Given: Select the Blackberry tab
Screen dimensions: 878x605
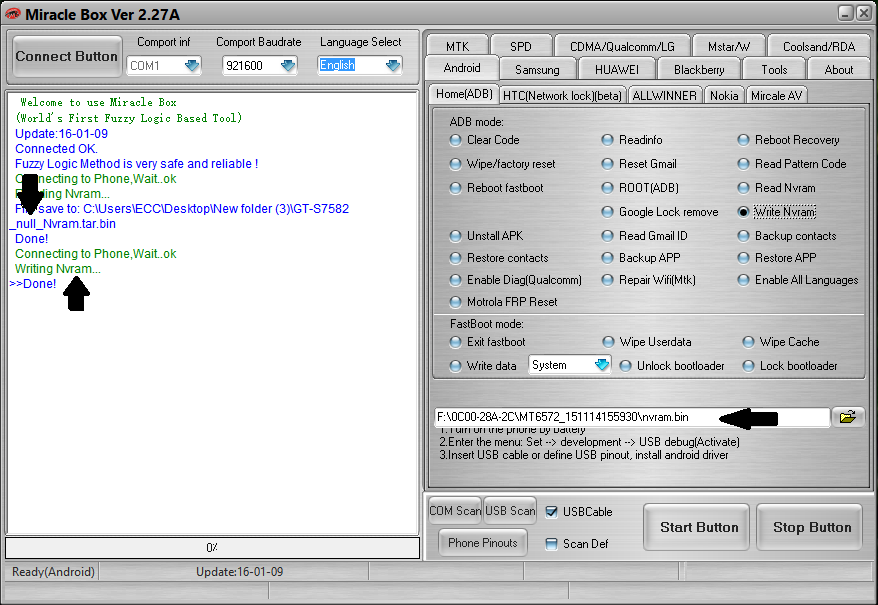Looking at the screenshot, I should [699, 69].
